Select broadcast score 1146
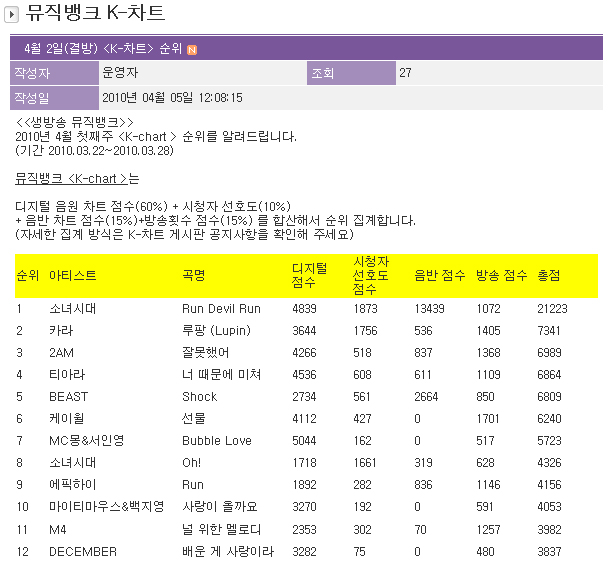This screenshot has width=611, height=562. point(488,485)
